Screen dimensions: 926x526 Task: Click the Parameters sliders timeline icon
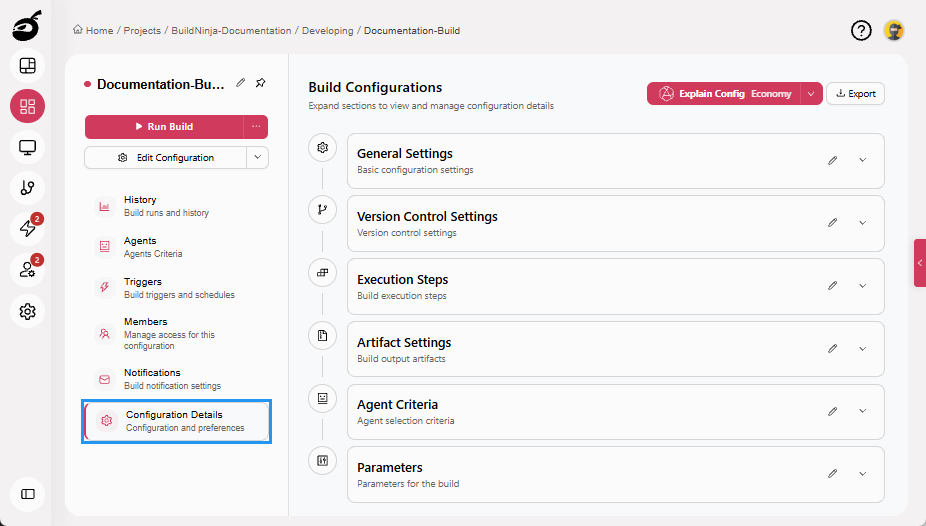pos(322,460)
